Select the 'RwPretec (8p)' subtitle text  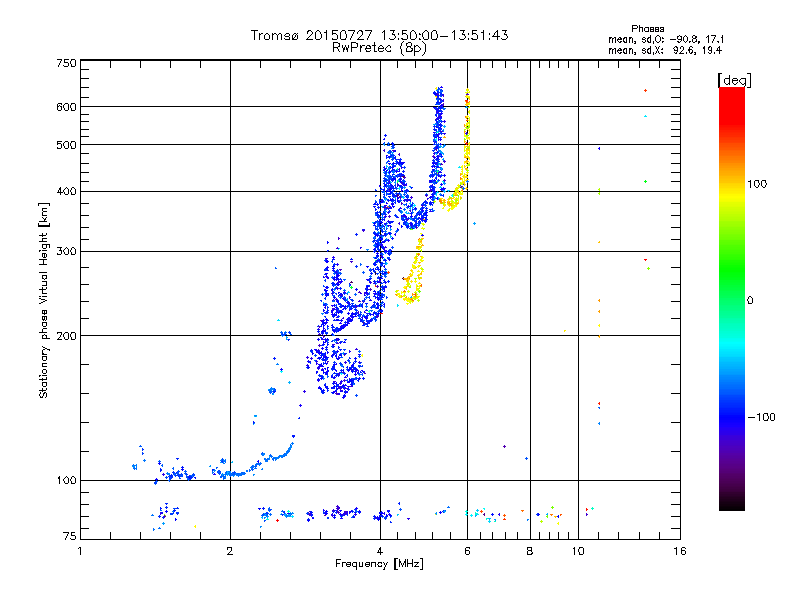click(x=379, y=48)
